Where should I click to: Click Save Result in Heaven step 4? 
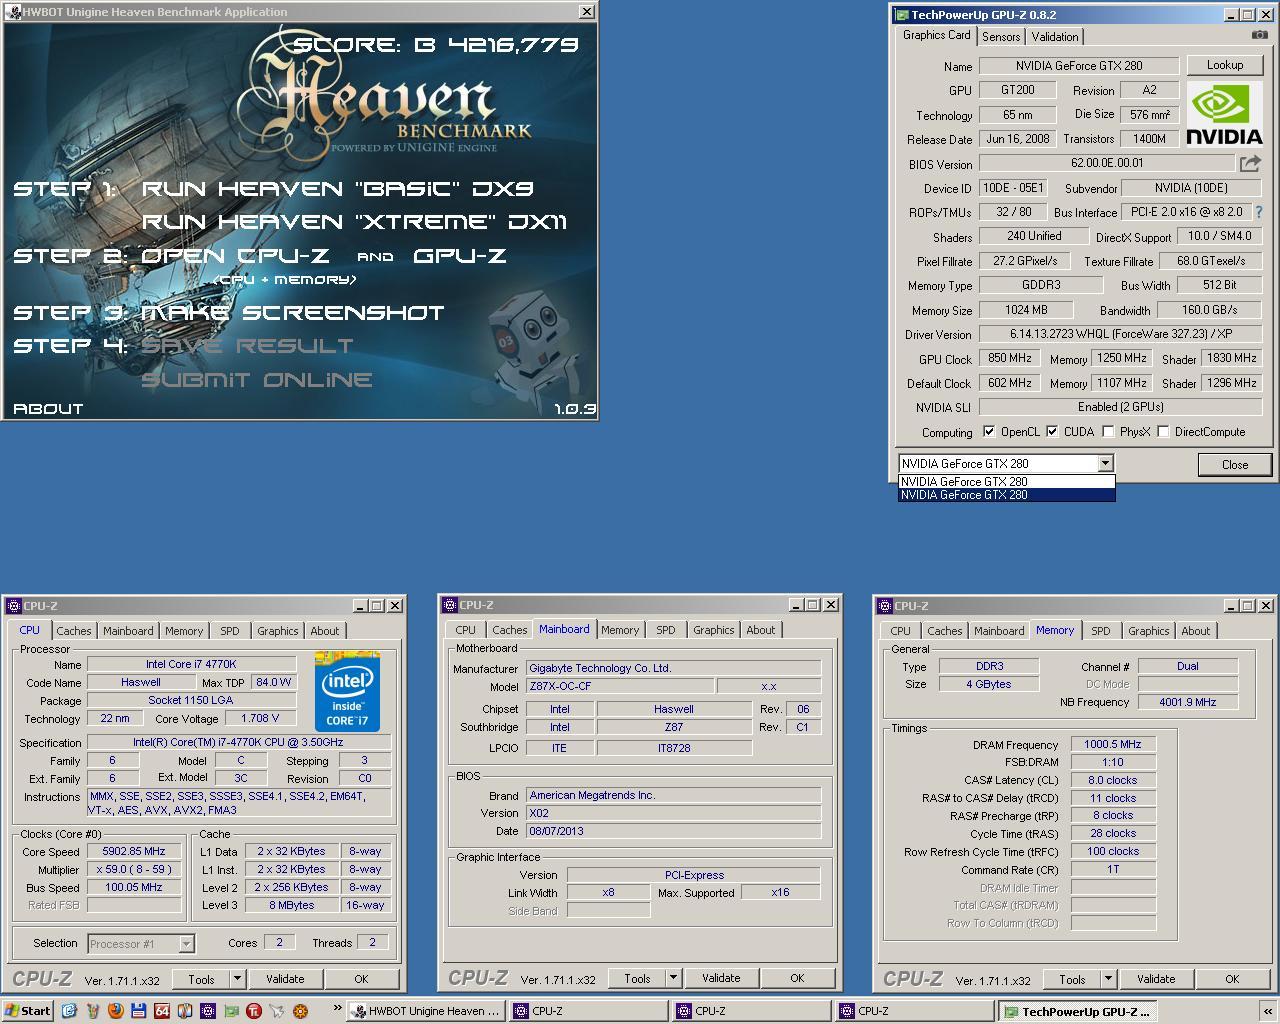click(x=247, y=346)
